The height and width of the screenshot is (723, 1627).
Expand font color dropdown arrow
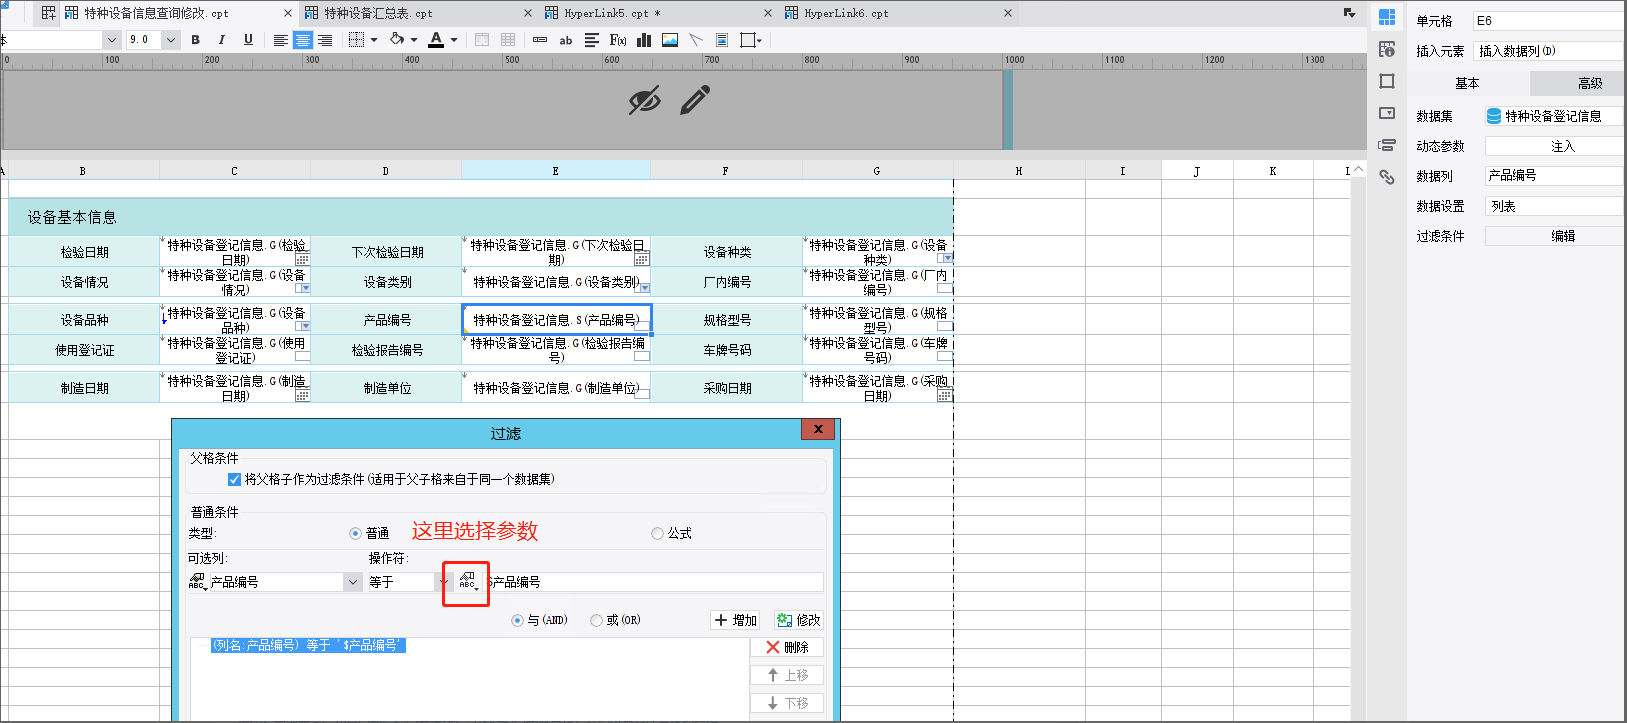(454, 40)
